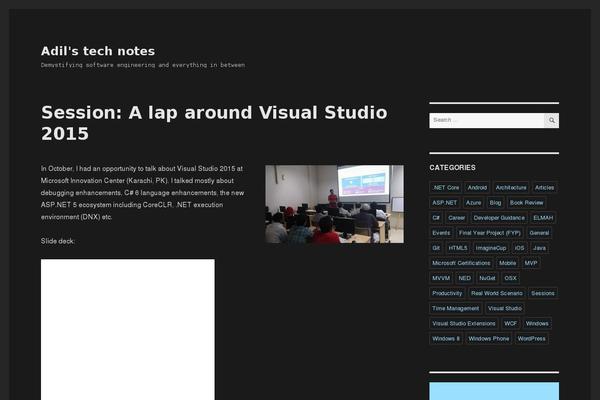This screenshot has width=600, height=400.
Task: Open the Book Review category tag
Action: click(x=527, y=202)
